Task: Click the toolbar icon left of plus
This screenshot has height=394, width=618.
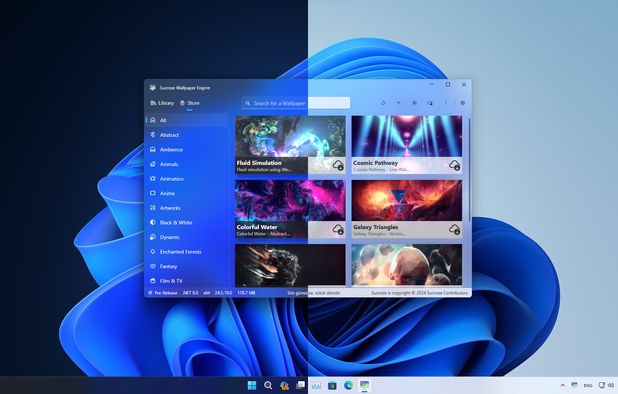Action: click(383, 103)
